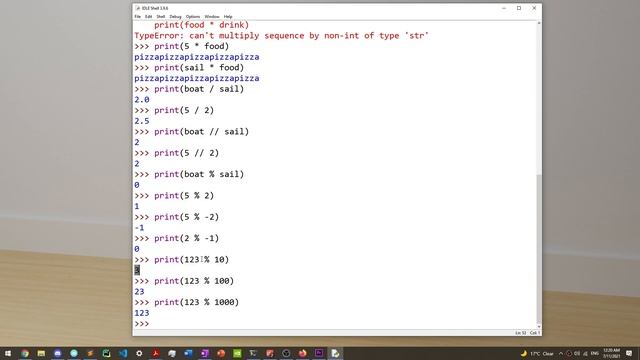Click the print(sail * food) line
The image size is (640, 360).
point(189,68)
